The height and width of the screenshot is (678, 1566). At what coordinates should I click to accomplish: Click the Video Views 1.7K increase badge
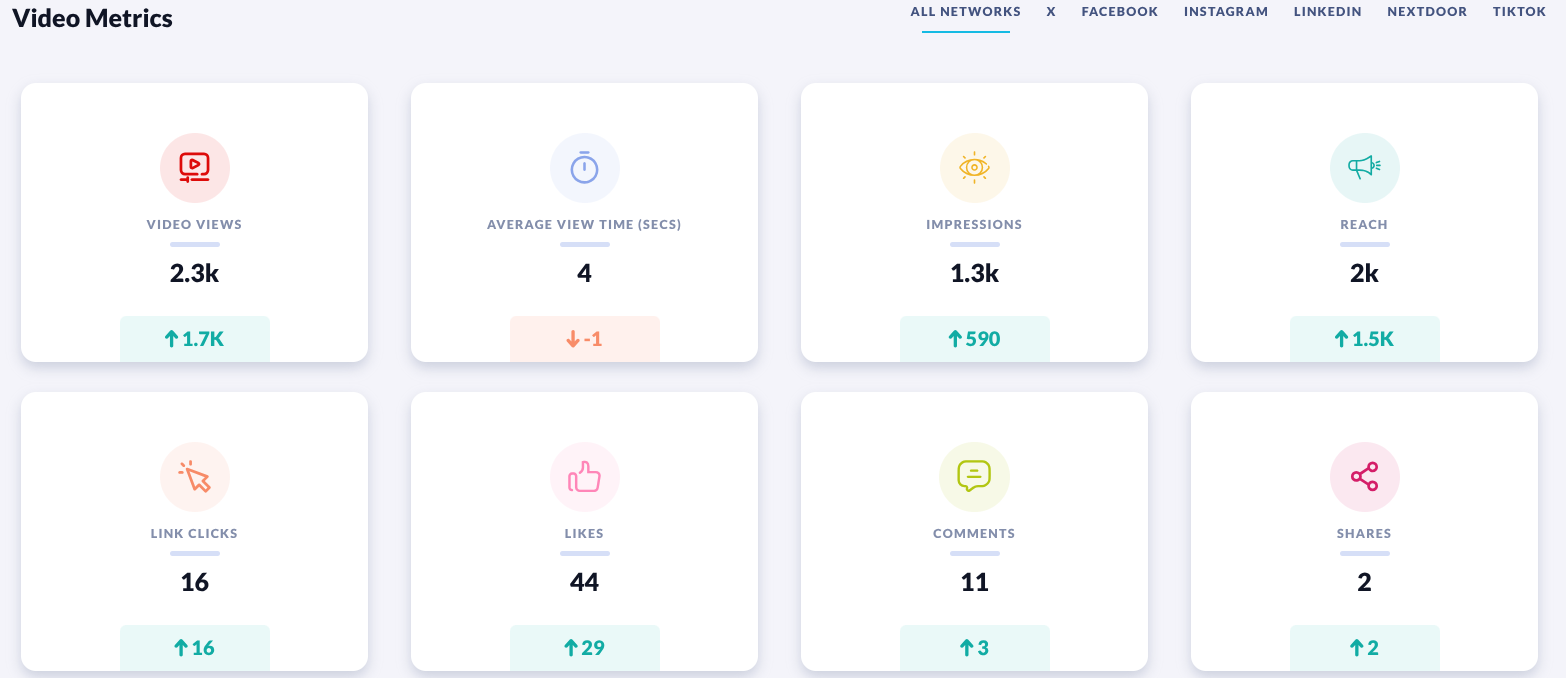click(195, 339)
